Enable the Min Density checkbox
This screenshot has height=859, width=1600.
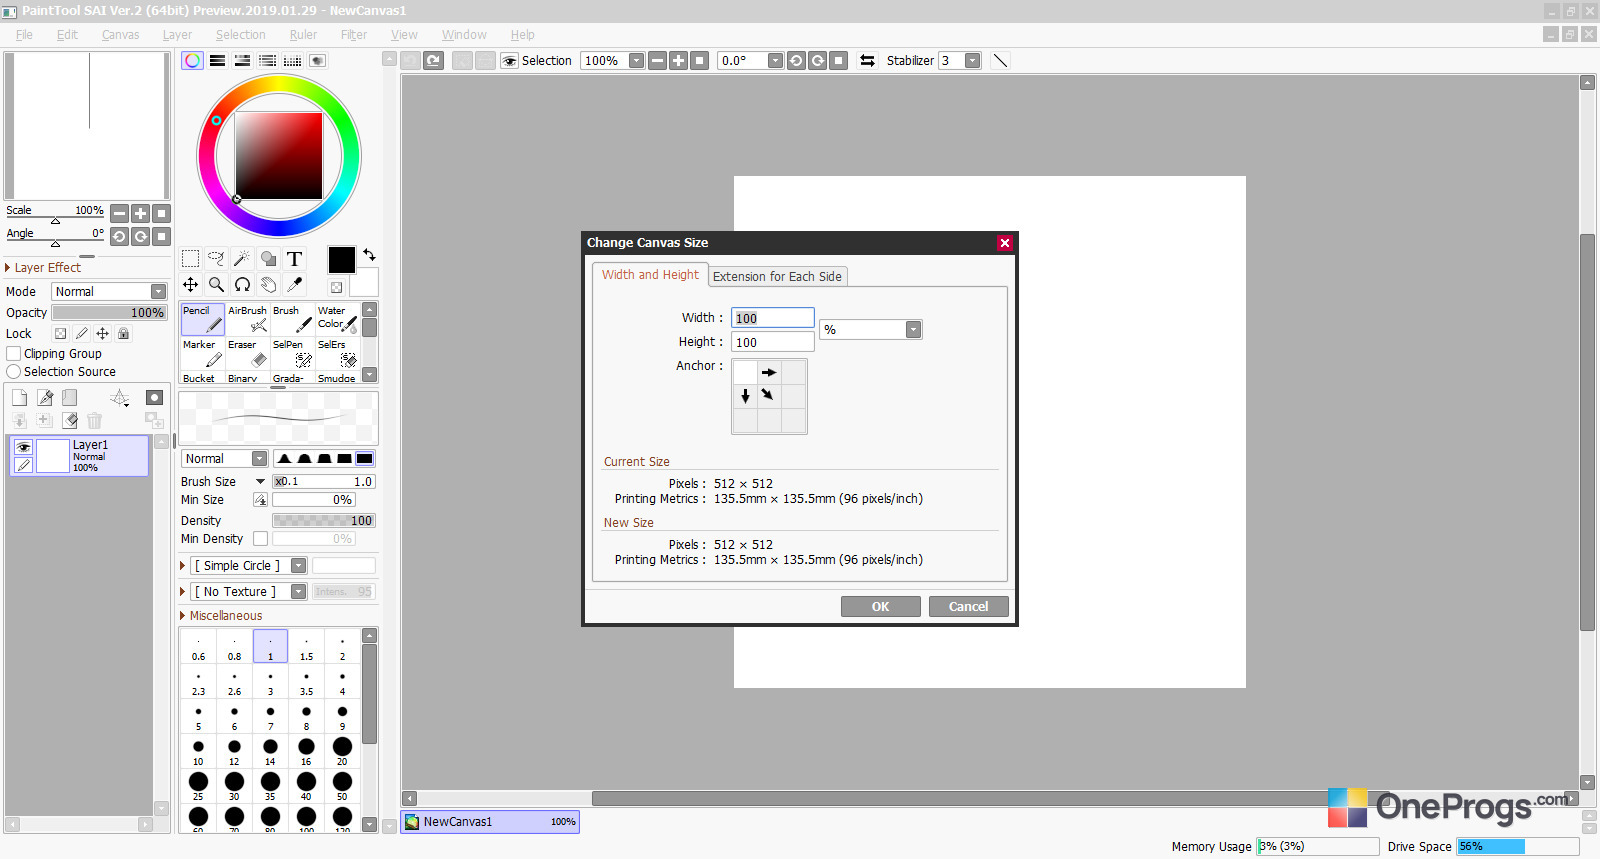pos(260,539)
